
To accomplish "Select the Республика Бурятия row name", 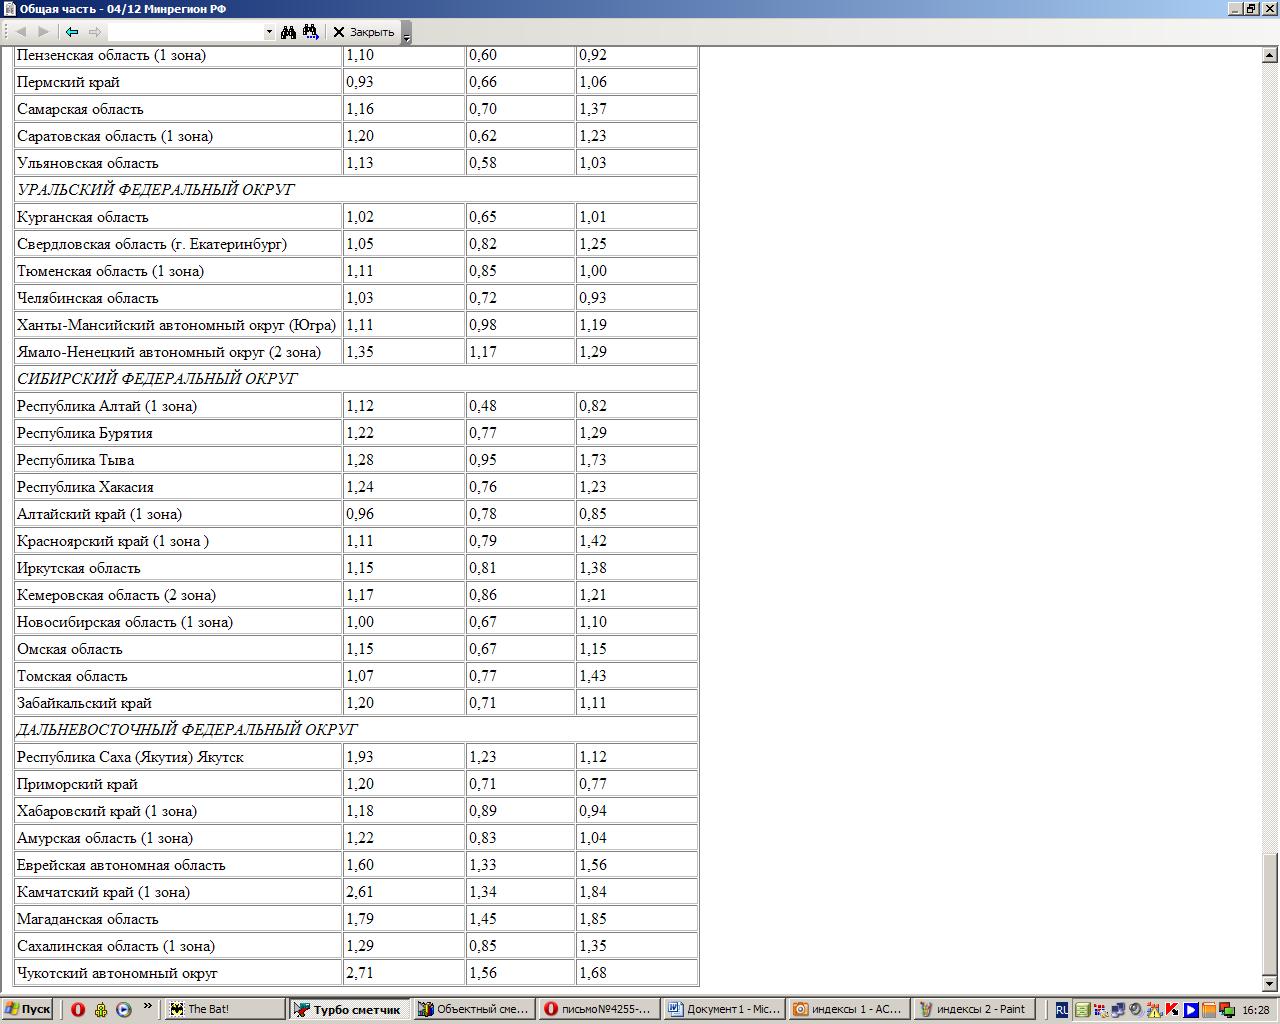I will 85,433.
